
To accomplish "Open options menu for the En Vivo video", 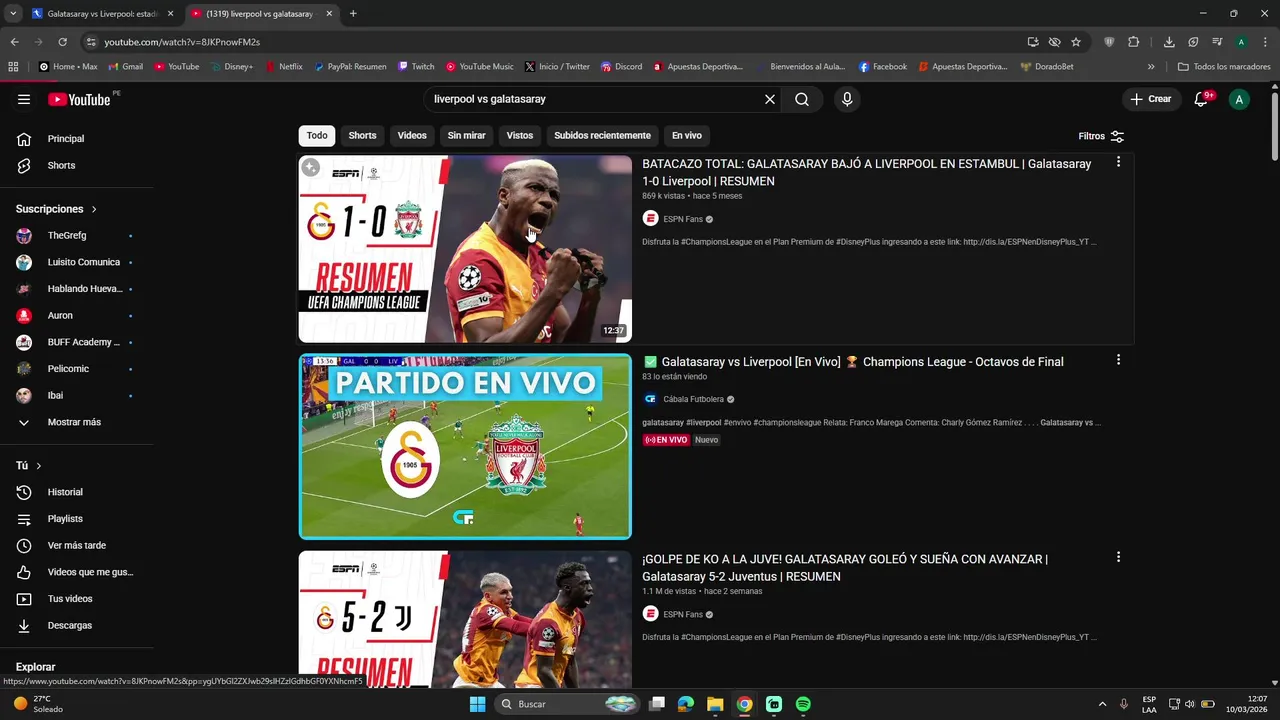I will click(x=1118, y=360).
